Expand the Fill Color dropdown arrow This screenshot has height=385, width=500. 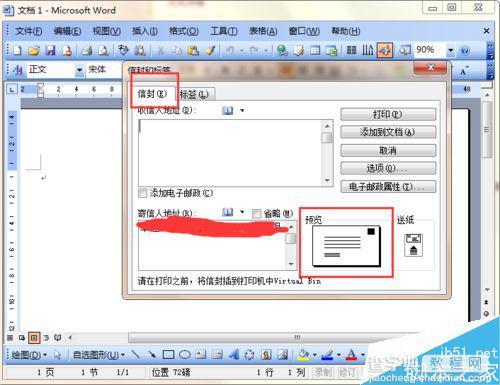(x=314, y=355)
